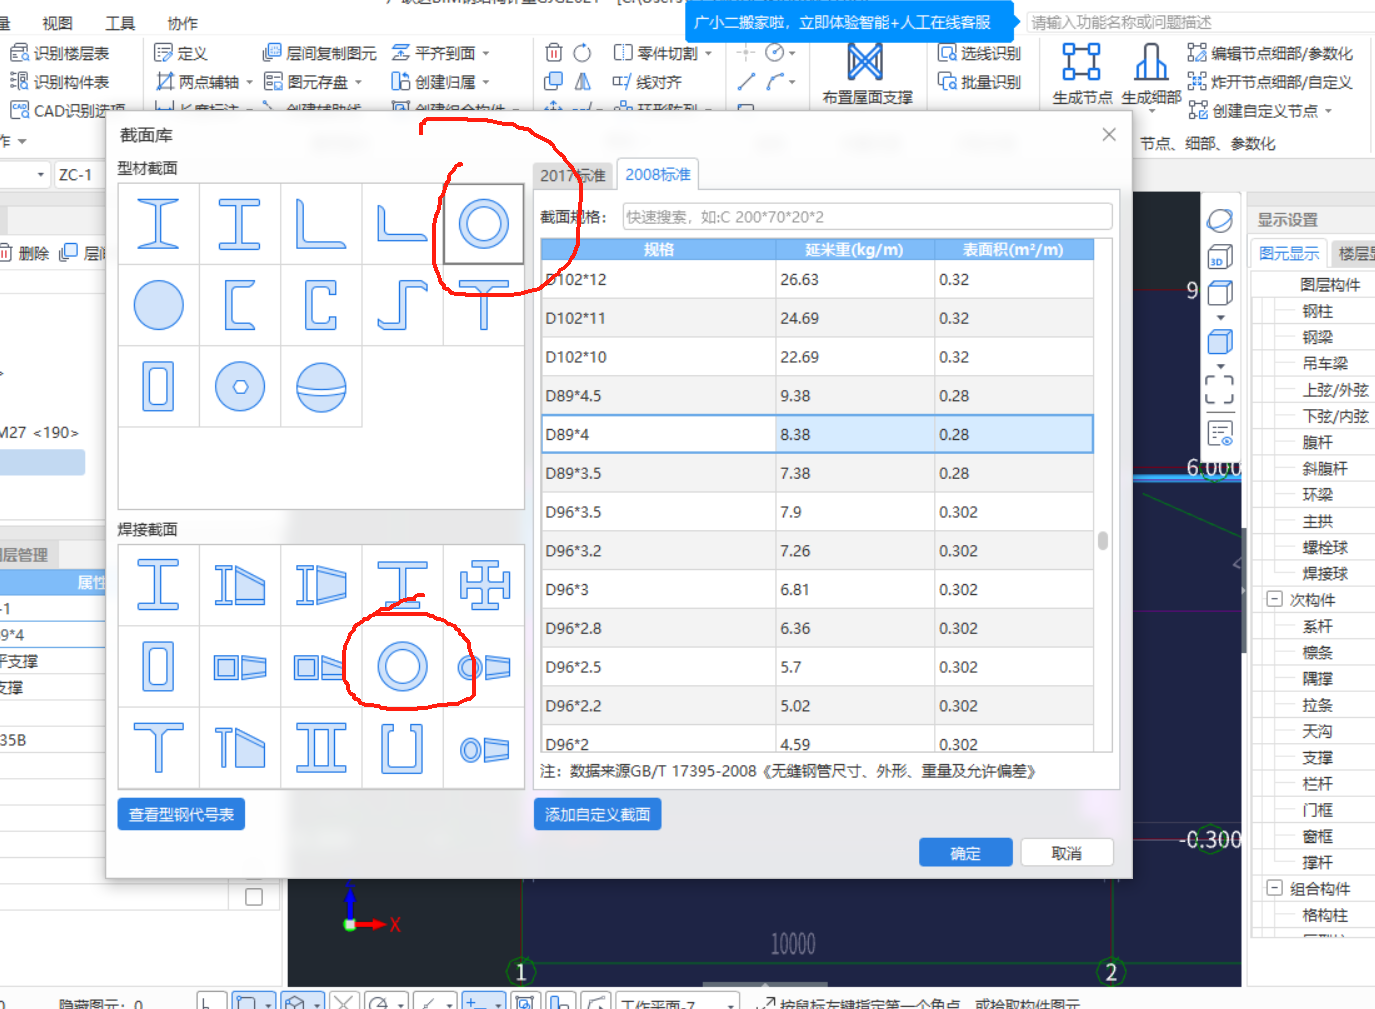The width and height of the screenshot is (1375, 1009).
Task: Pick the lipped C-channel profile
Action: point(321,305)
